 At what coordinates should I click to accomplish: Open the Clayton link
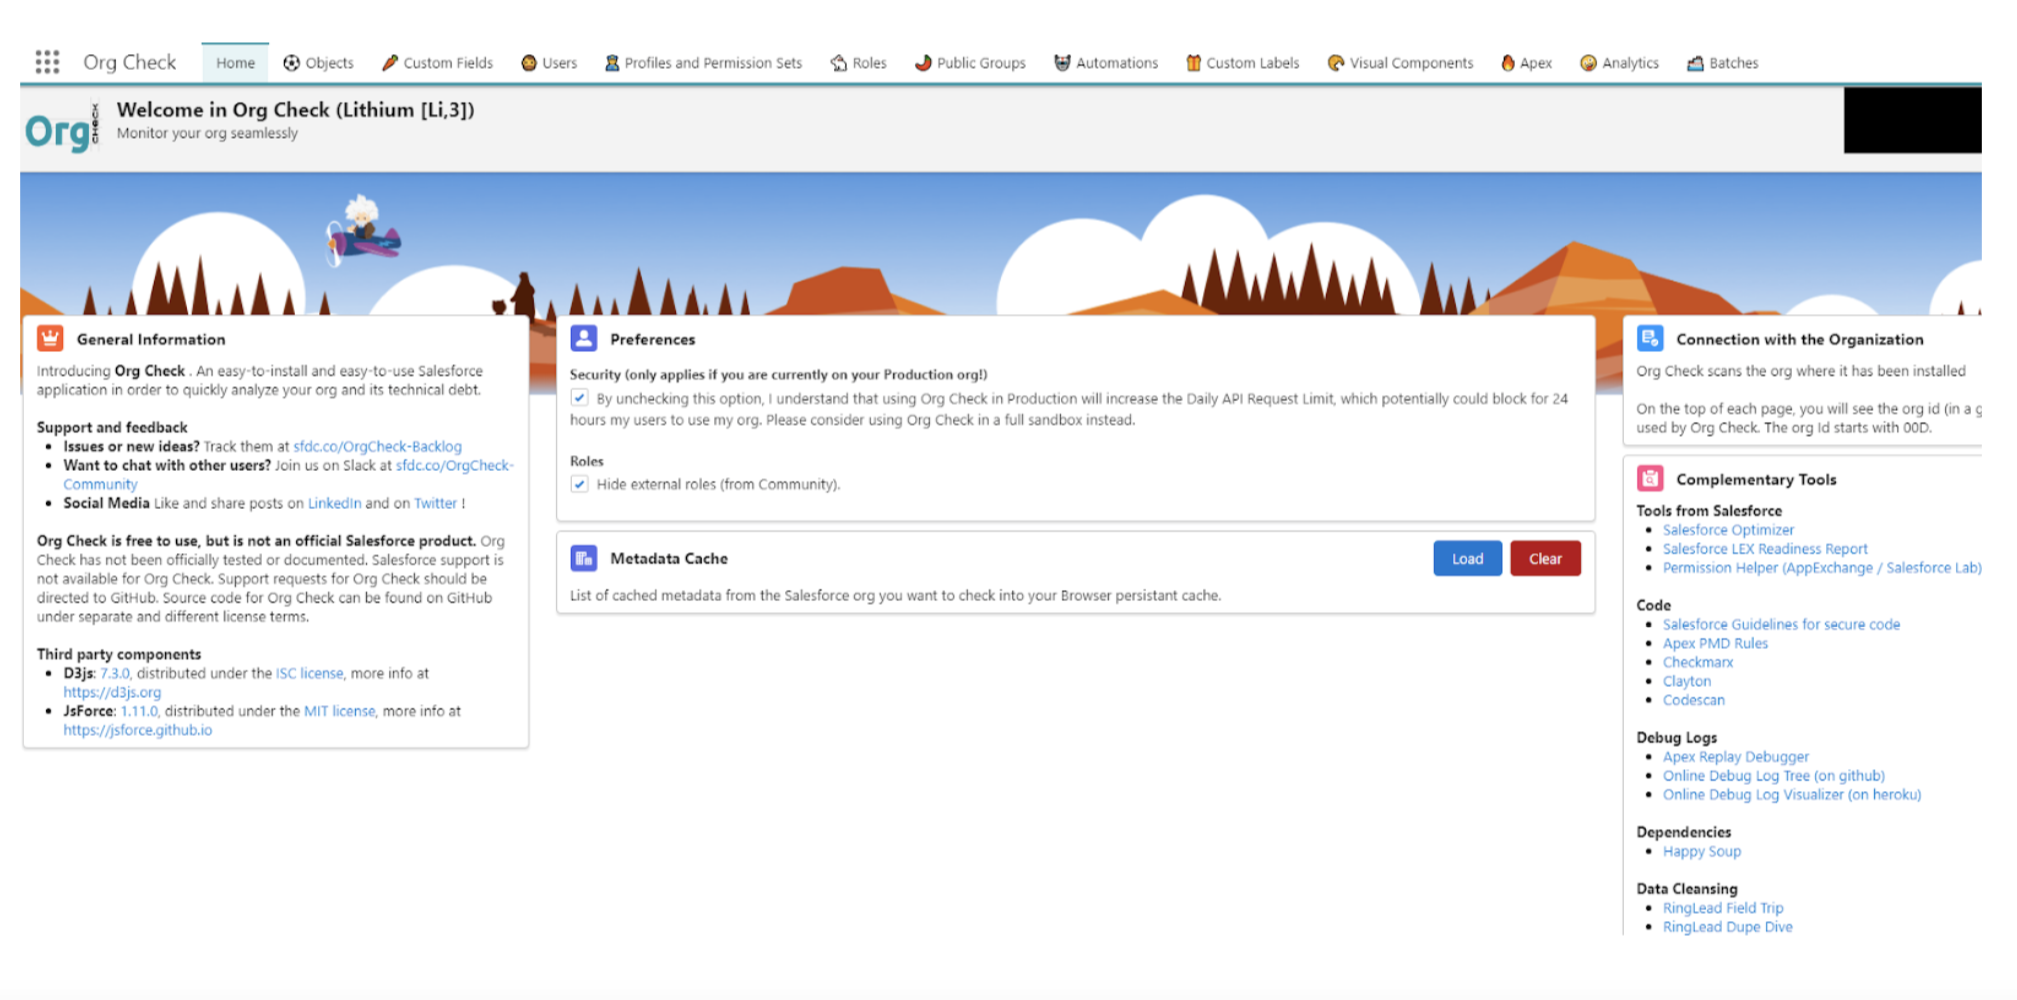tap(1687, 681)
